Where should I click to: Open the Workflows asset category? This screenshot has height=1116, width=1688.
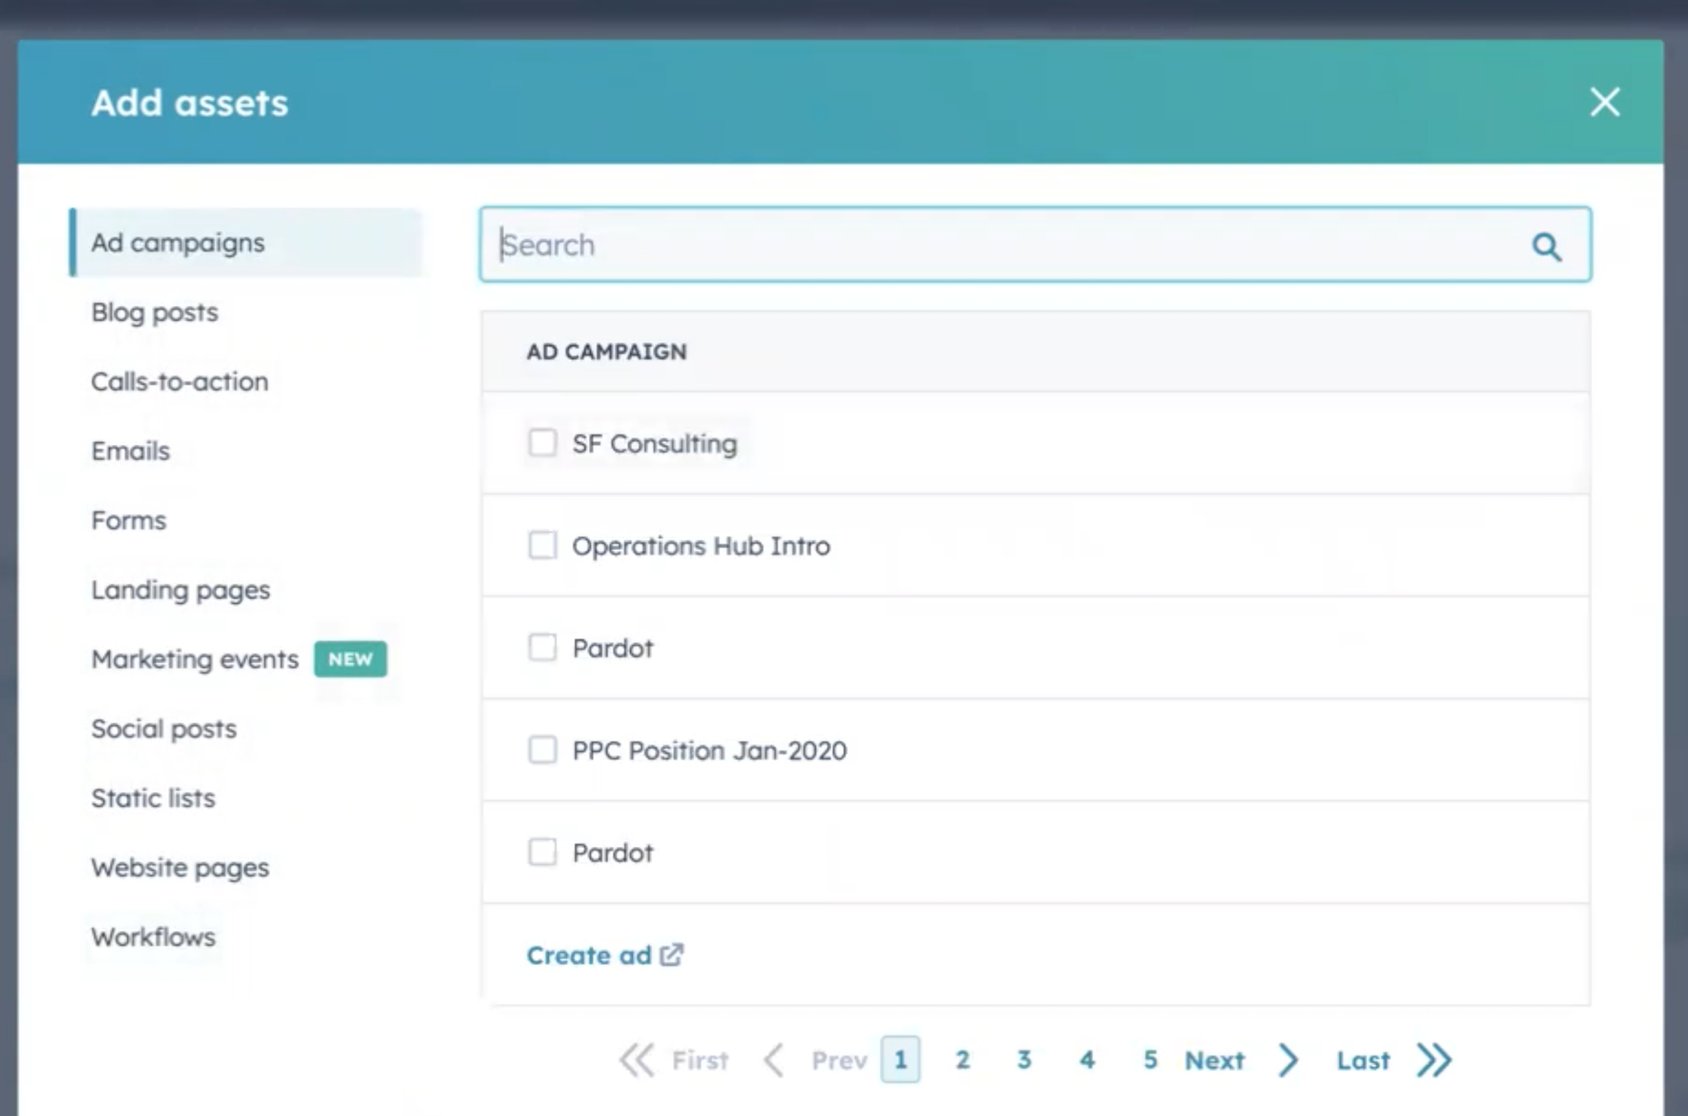153,937
